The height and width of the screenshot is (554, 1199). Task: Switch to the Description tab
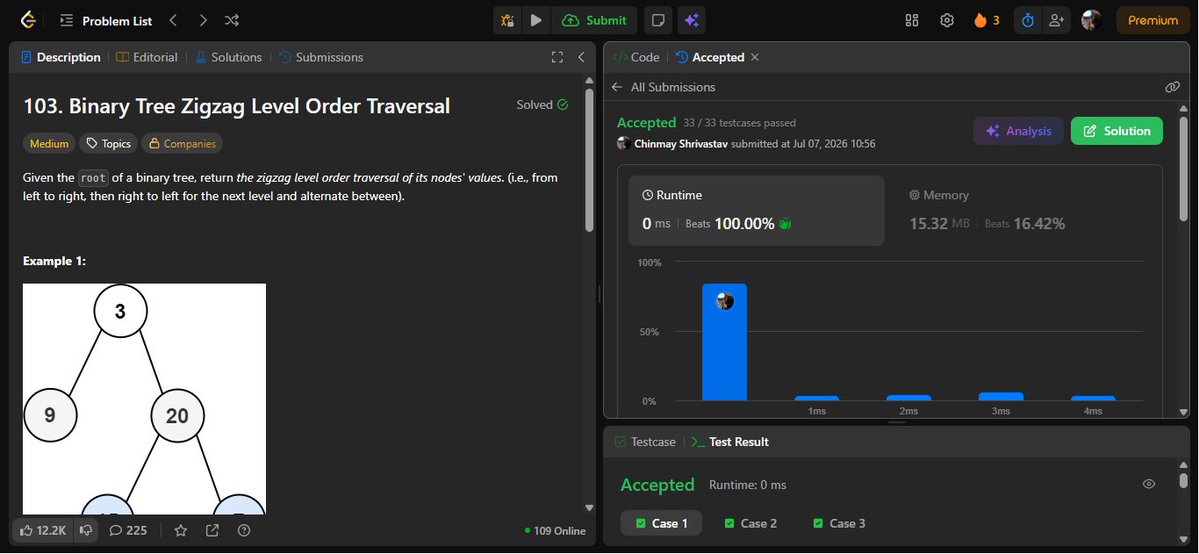pos(61,57)
